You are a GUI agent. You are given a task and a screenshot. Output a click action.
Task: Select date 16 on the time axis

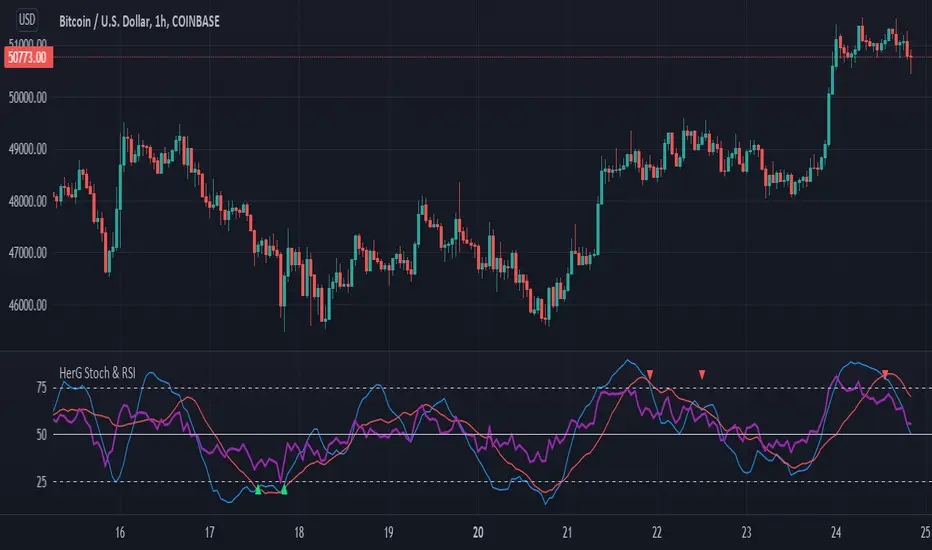point(119,532)
